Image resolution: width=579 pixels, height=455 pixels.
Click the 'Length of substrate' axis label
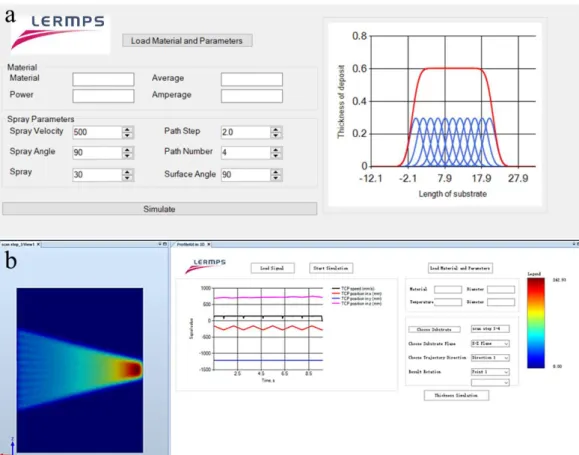453,194
